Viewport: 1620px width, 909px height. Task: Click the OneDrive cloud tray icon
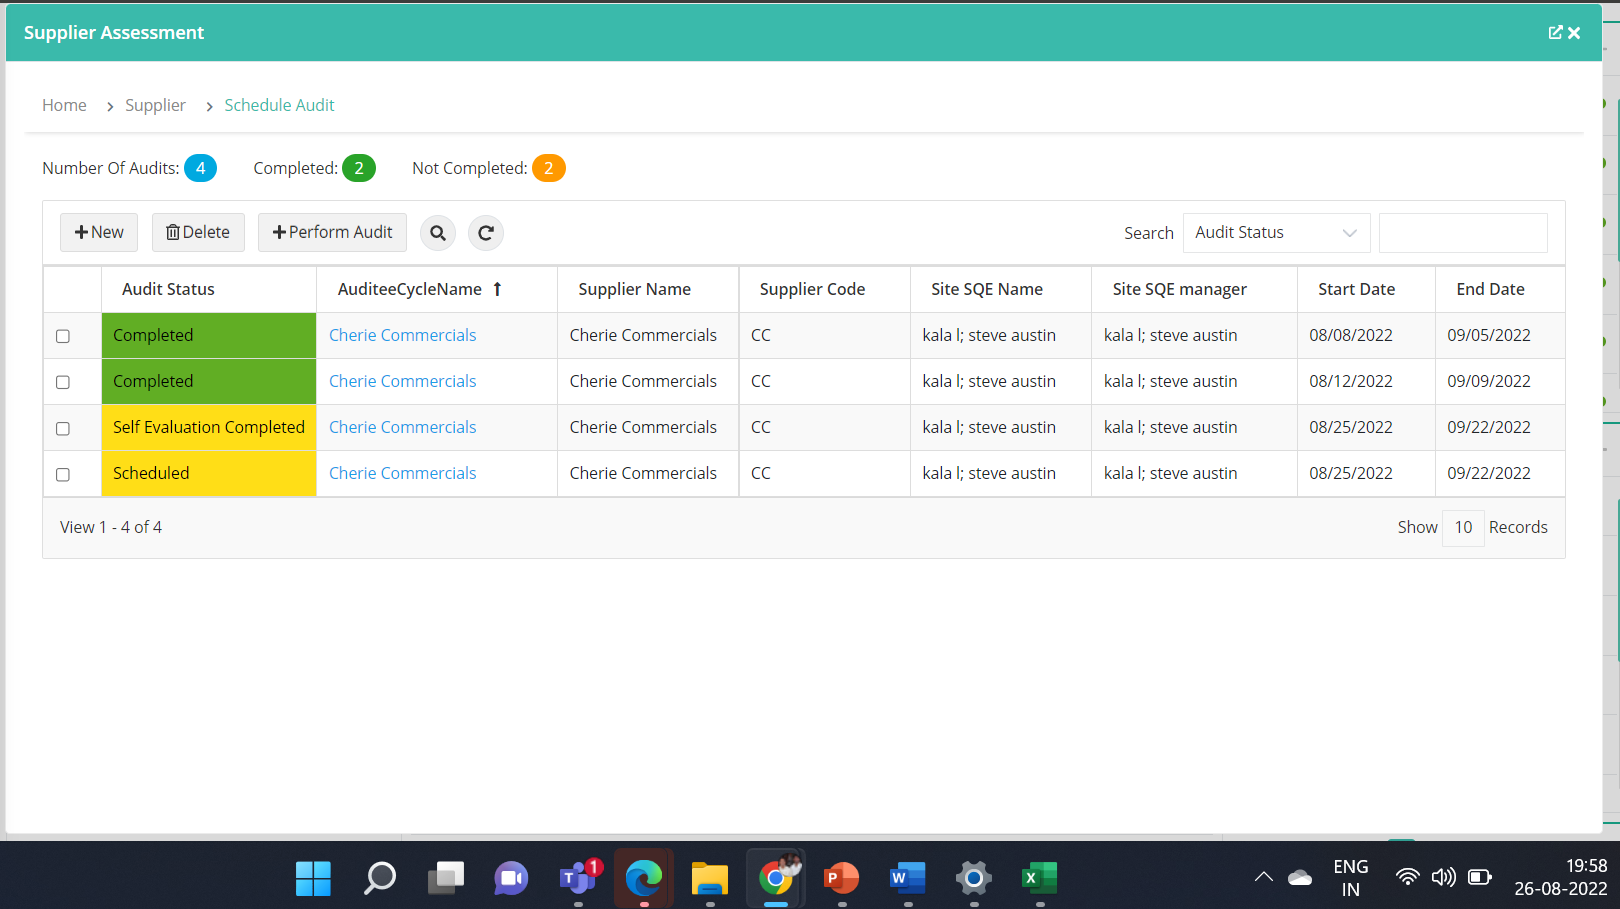1300,878
